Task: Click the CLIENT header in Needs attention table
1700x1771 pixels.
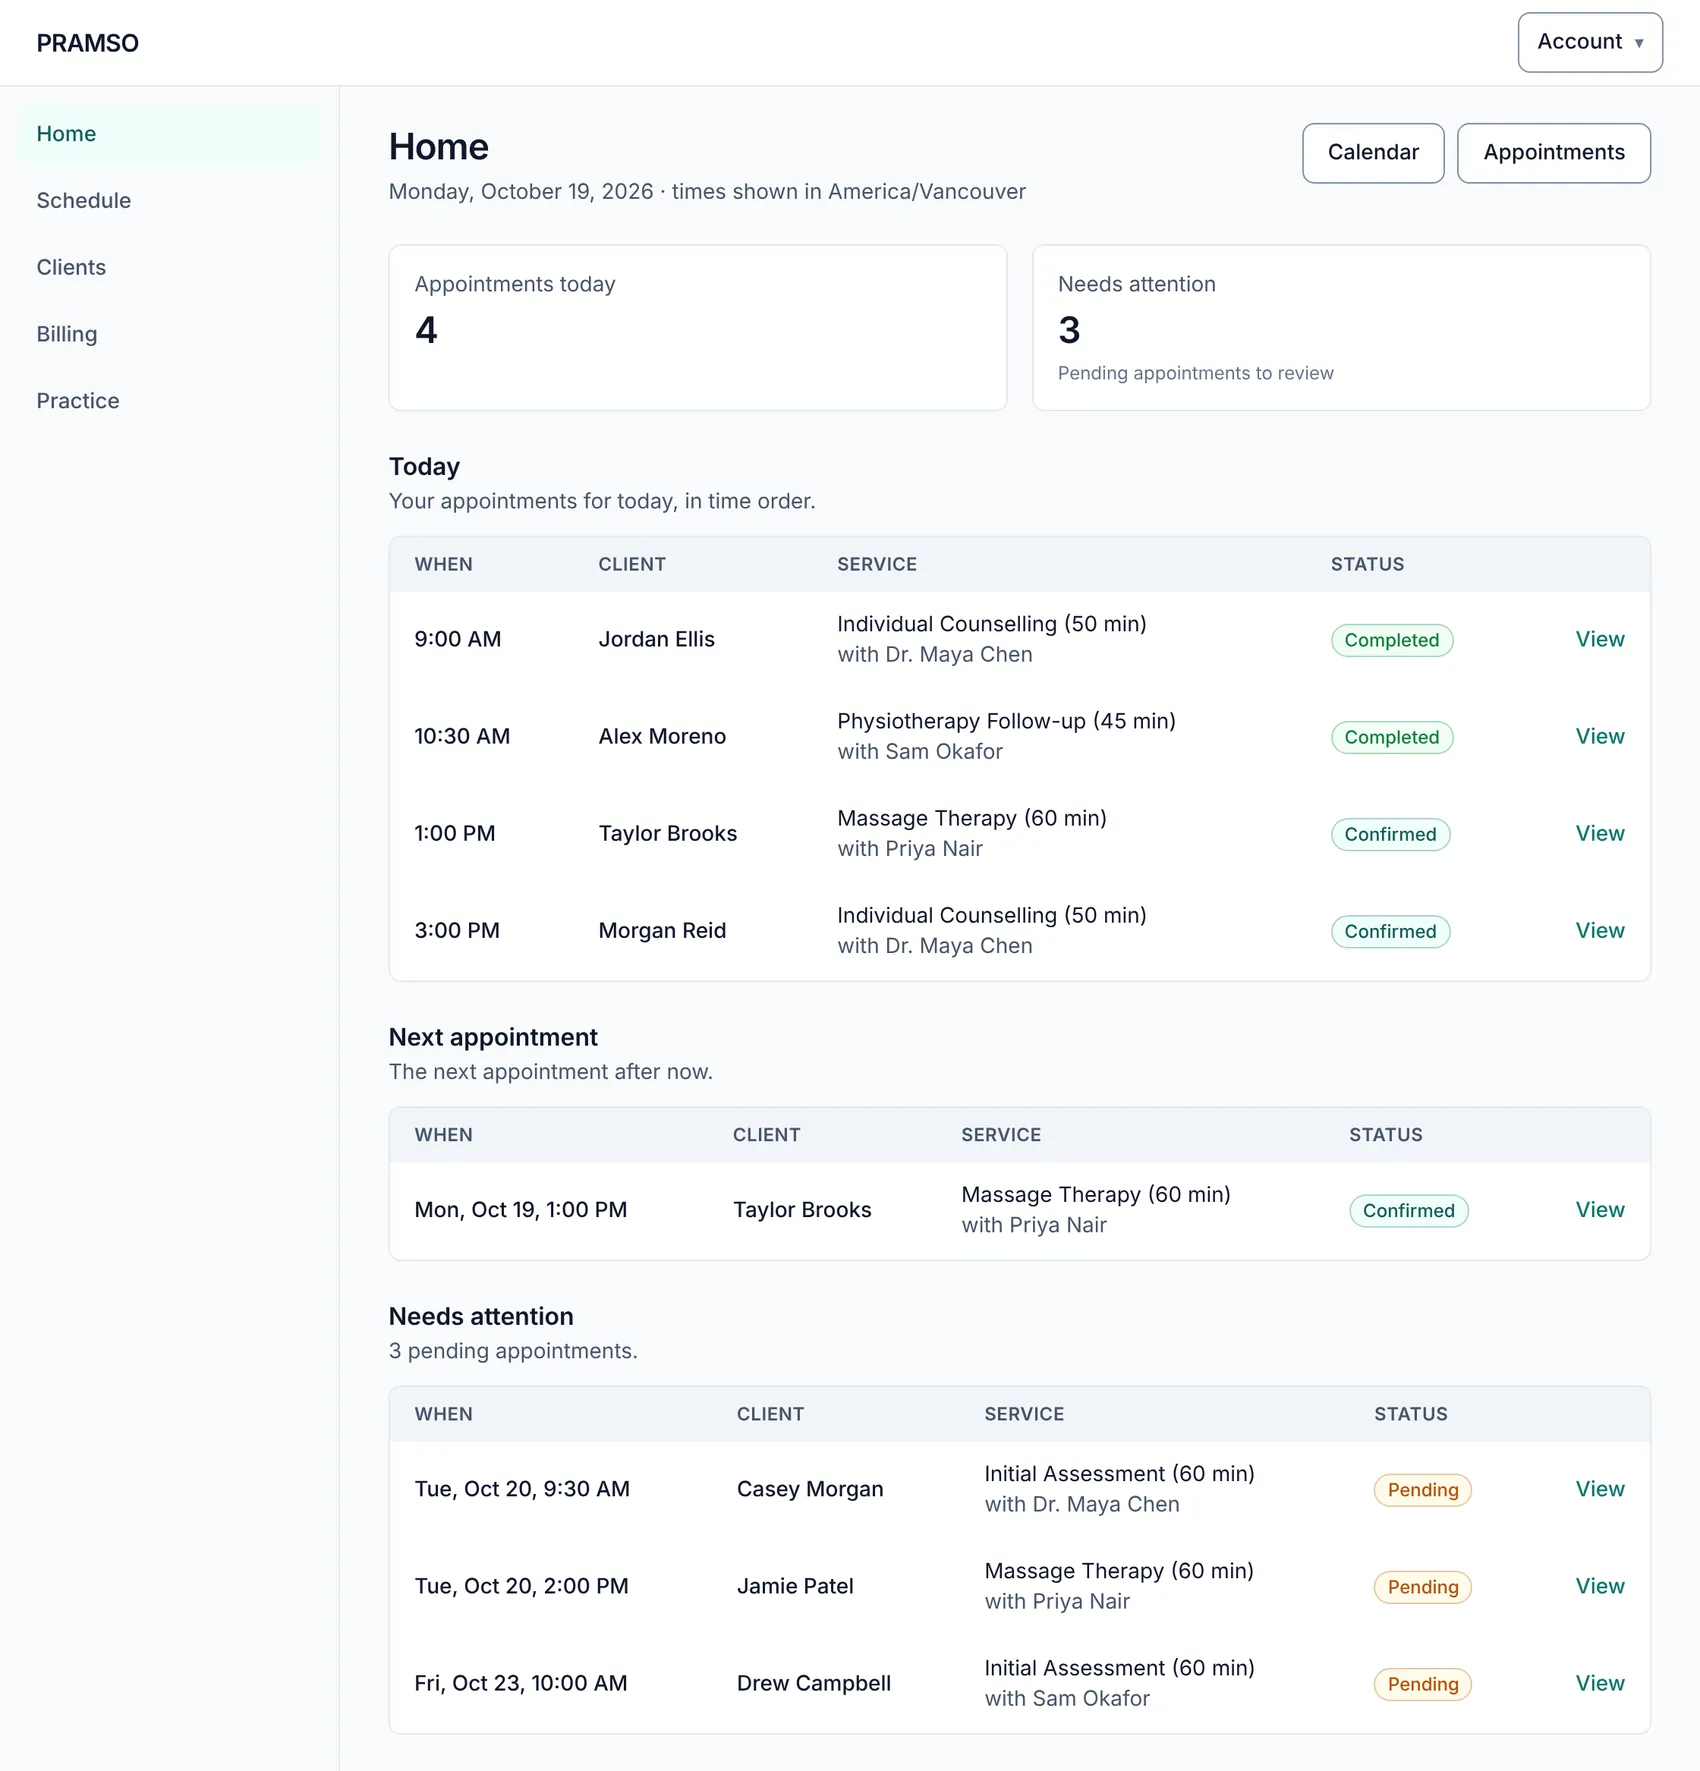Action: 769,1414
